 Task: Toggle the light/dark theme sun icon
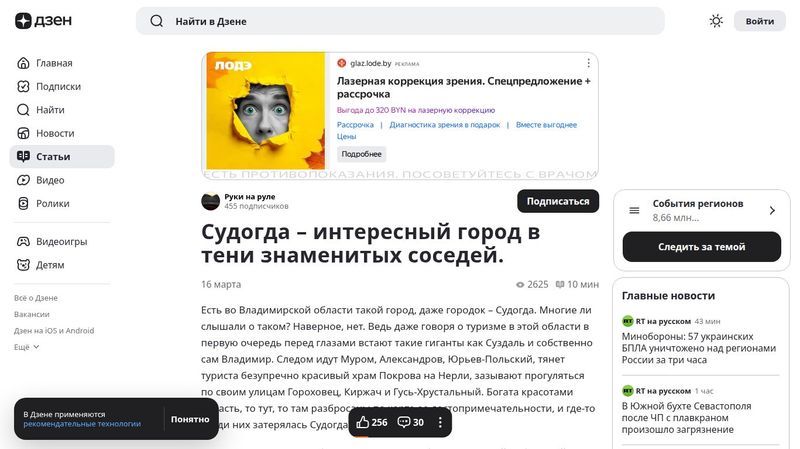click(x=716, y=21)
